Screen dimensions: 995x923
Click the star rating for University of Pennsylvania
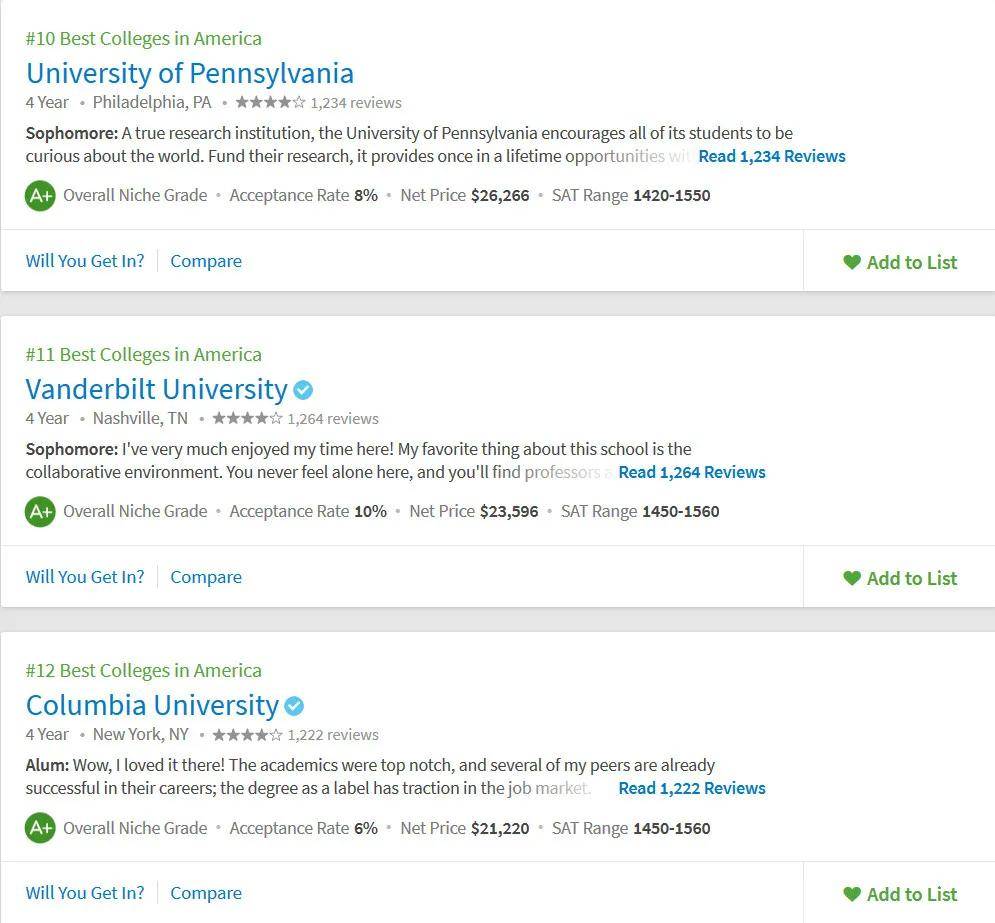click(270, 102)
